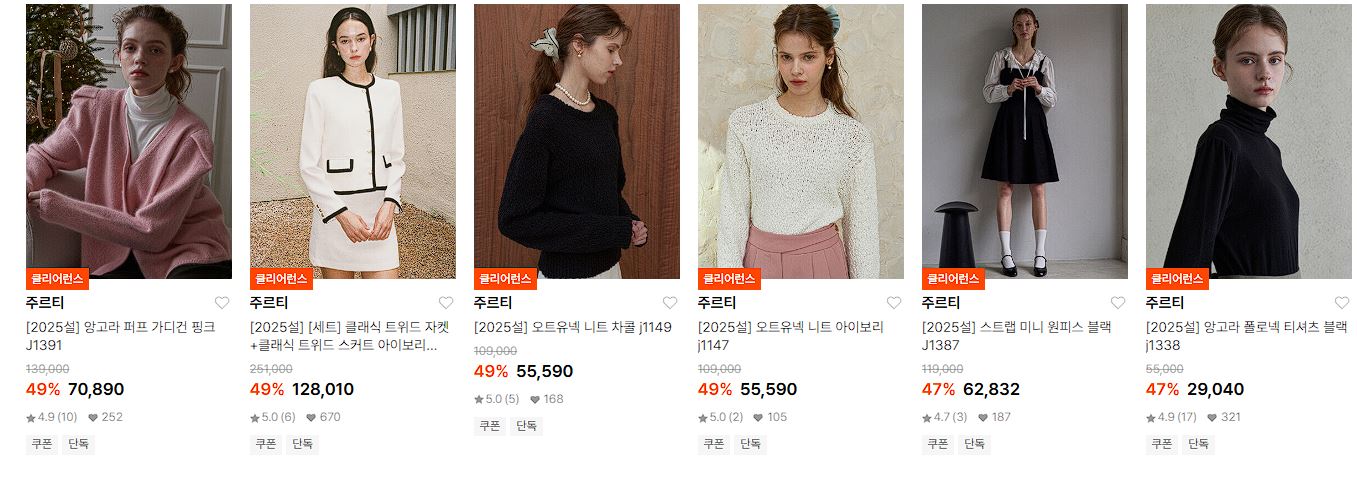Toggle wishlist heart for charcoal knit j1149
Screen dimensions: 1357x479
(x=670, y=303)
